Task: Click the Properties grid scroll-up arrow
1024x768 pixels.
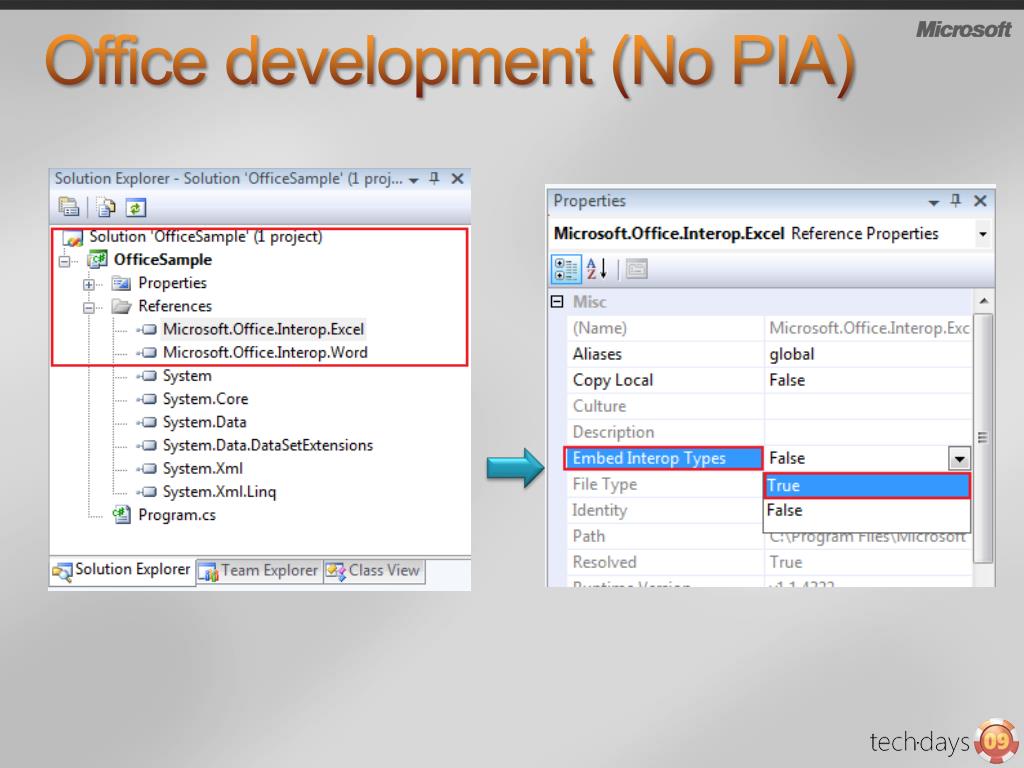Action: [984, 301]
